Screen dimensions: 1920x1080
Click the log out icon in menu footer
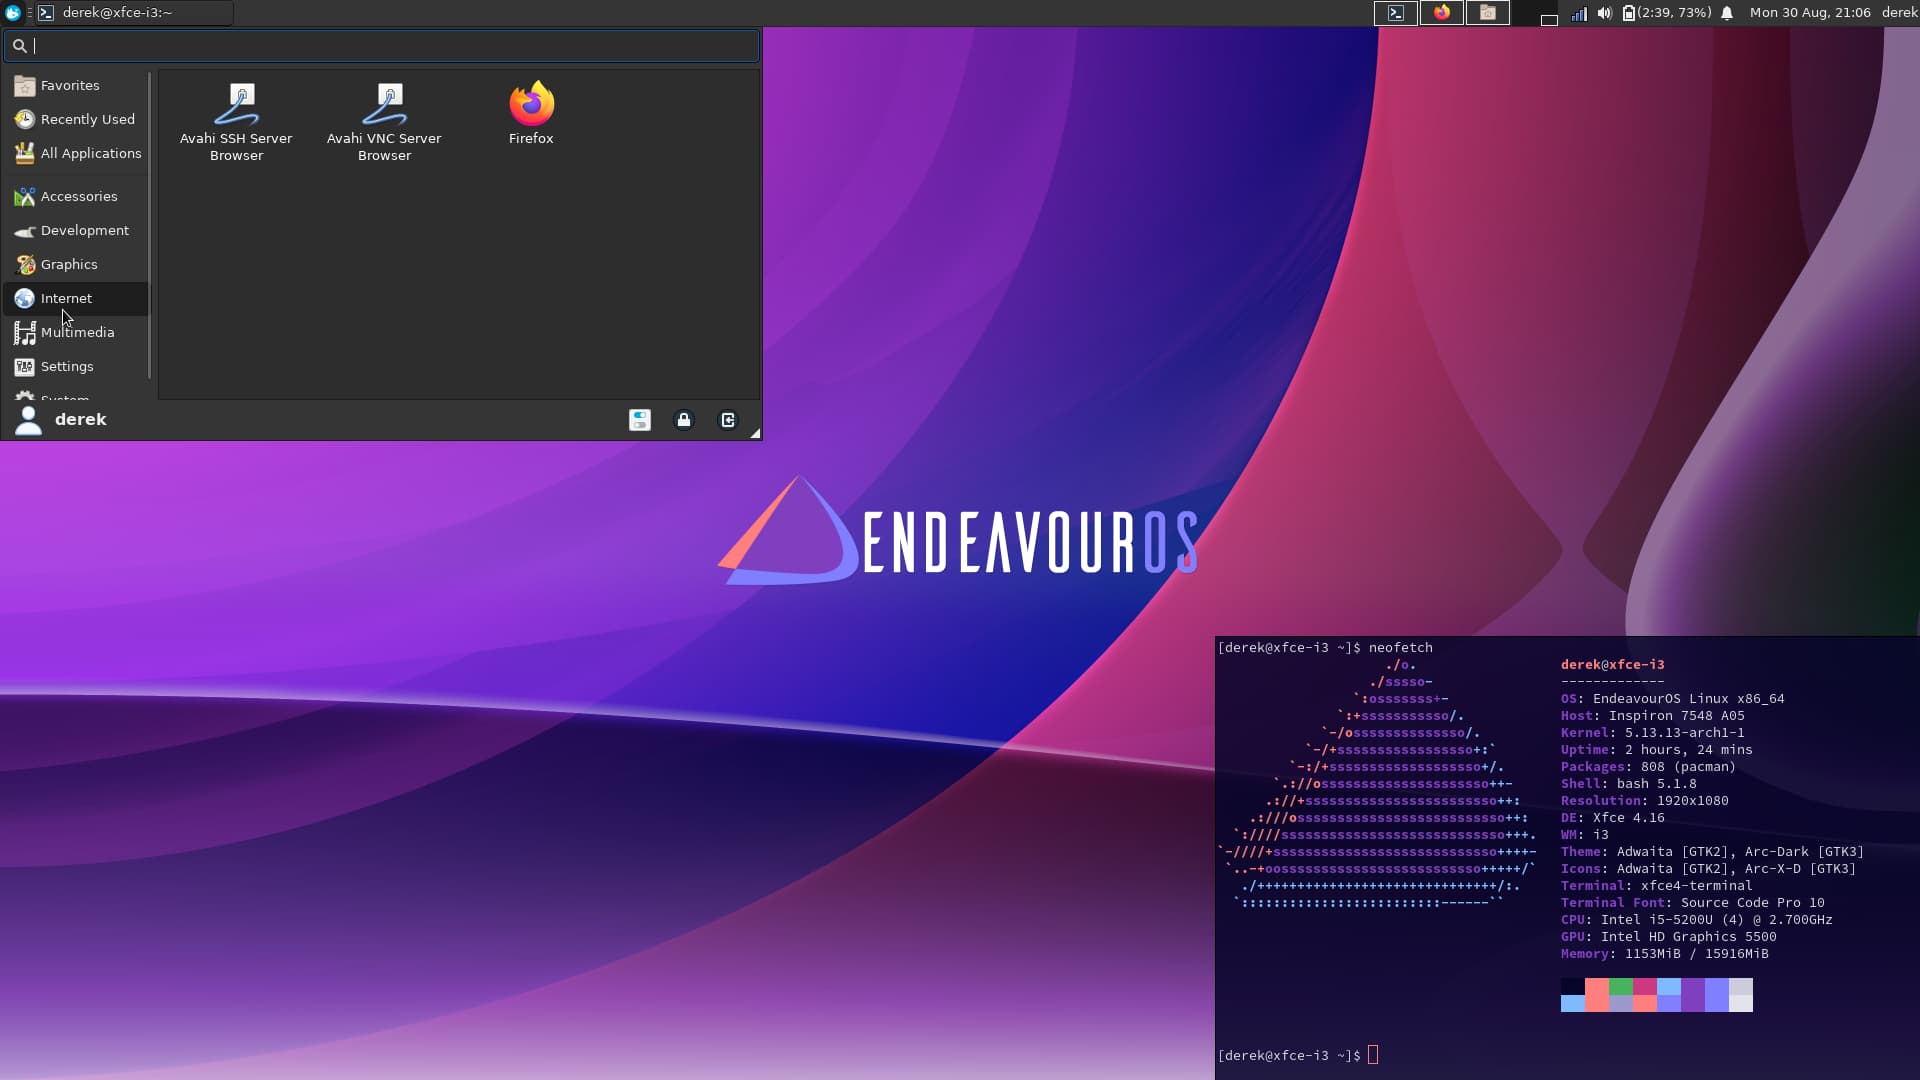pos(728,420)
